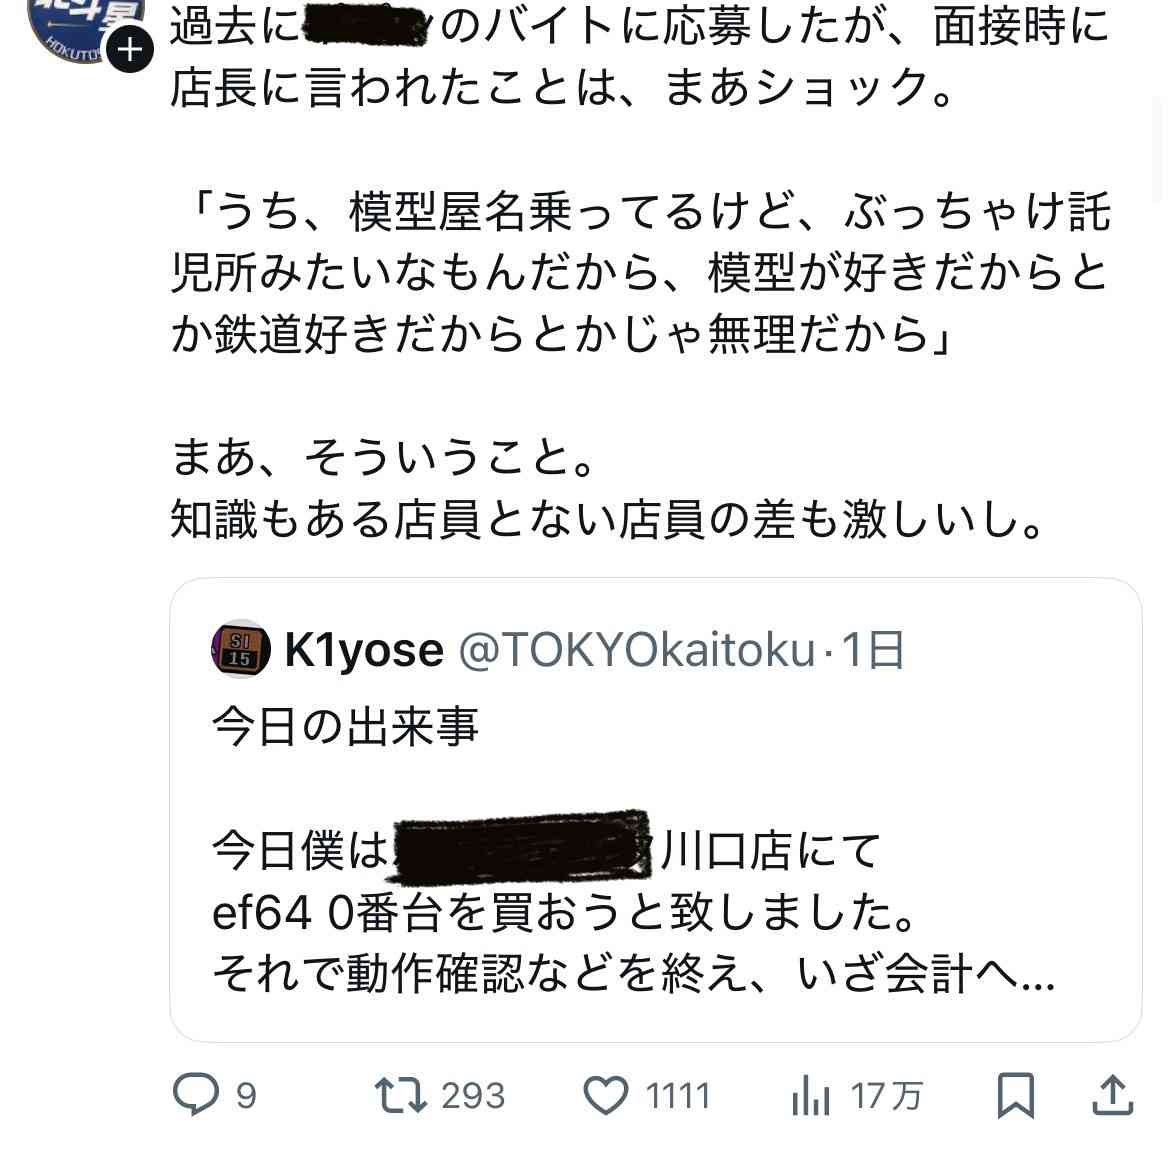Tap the reply speech bubble icon

pos(195,1095)
